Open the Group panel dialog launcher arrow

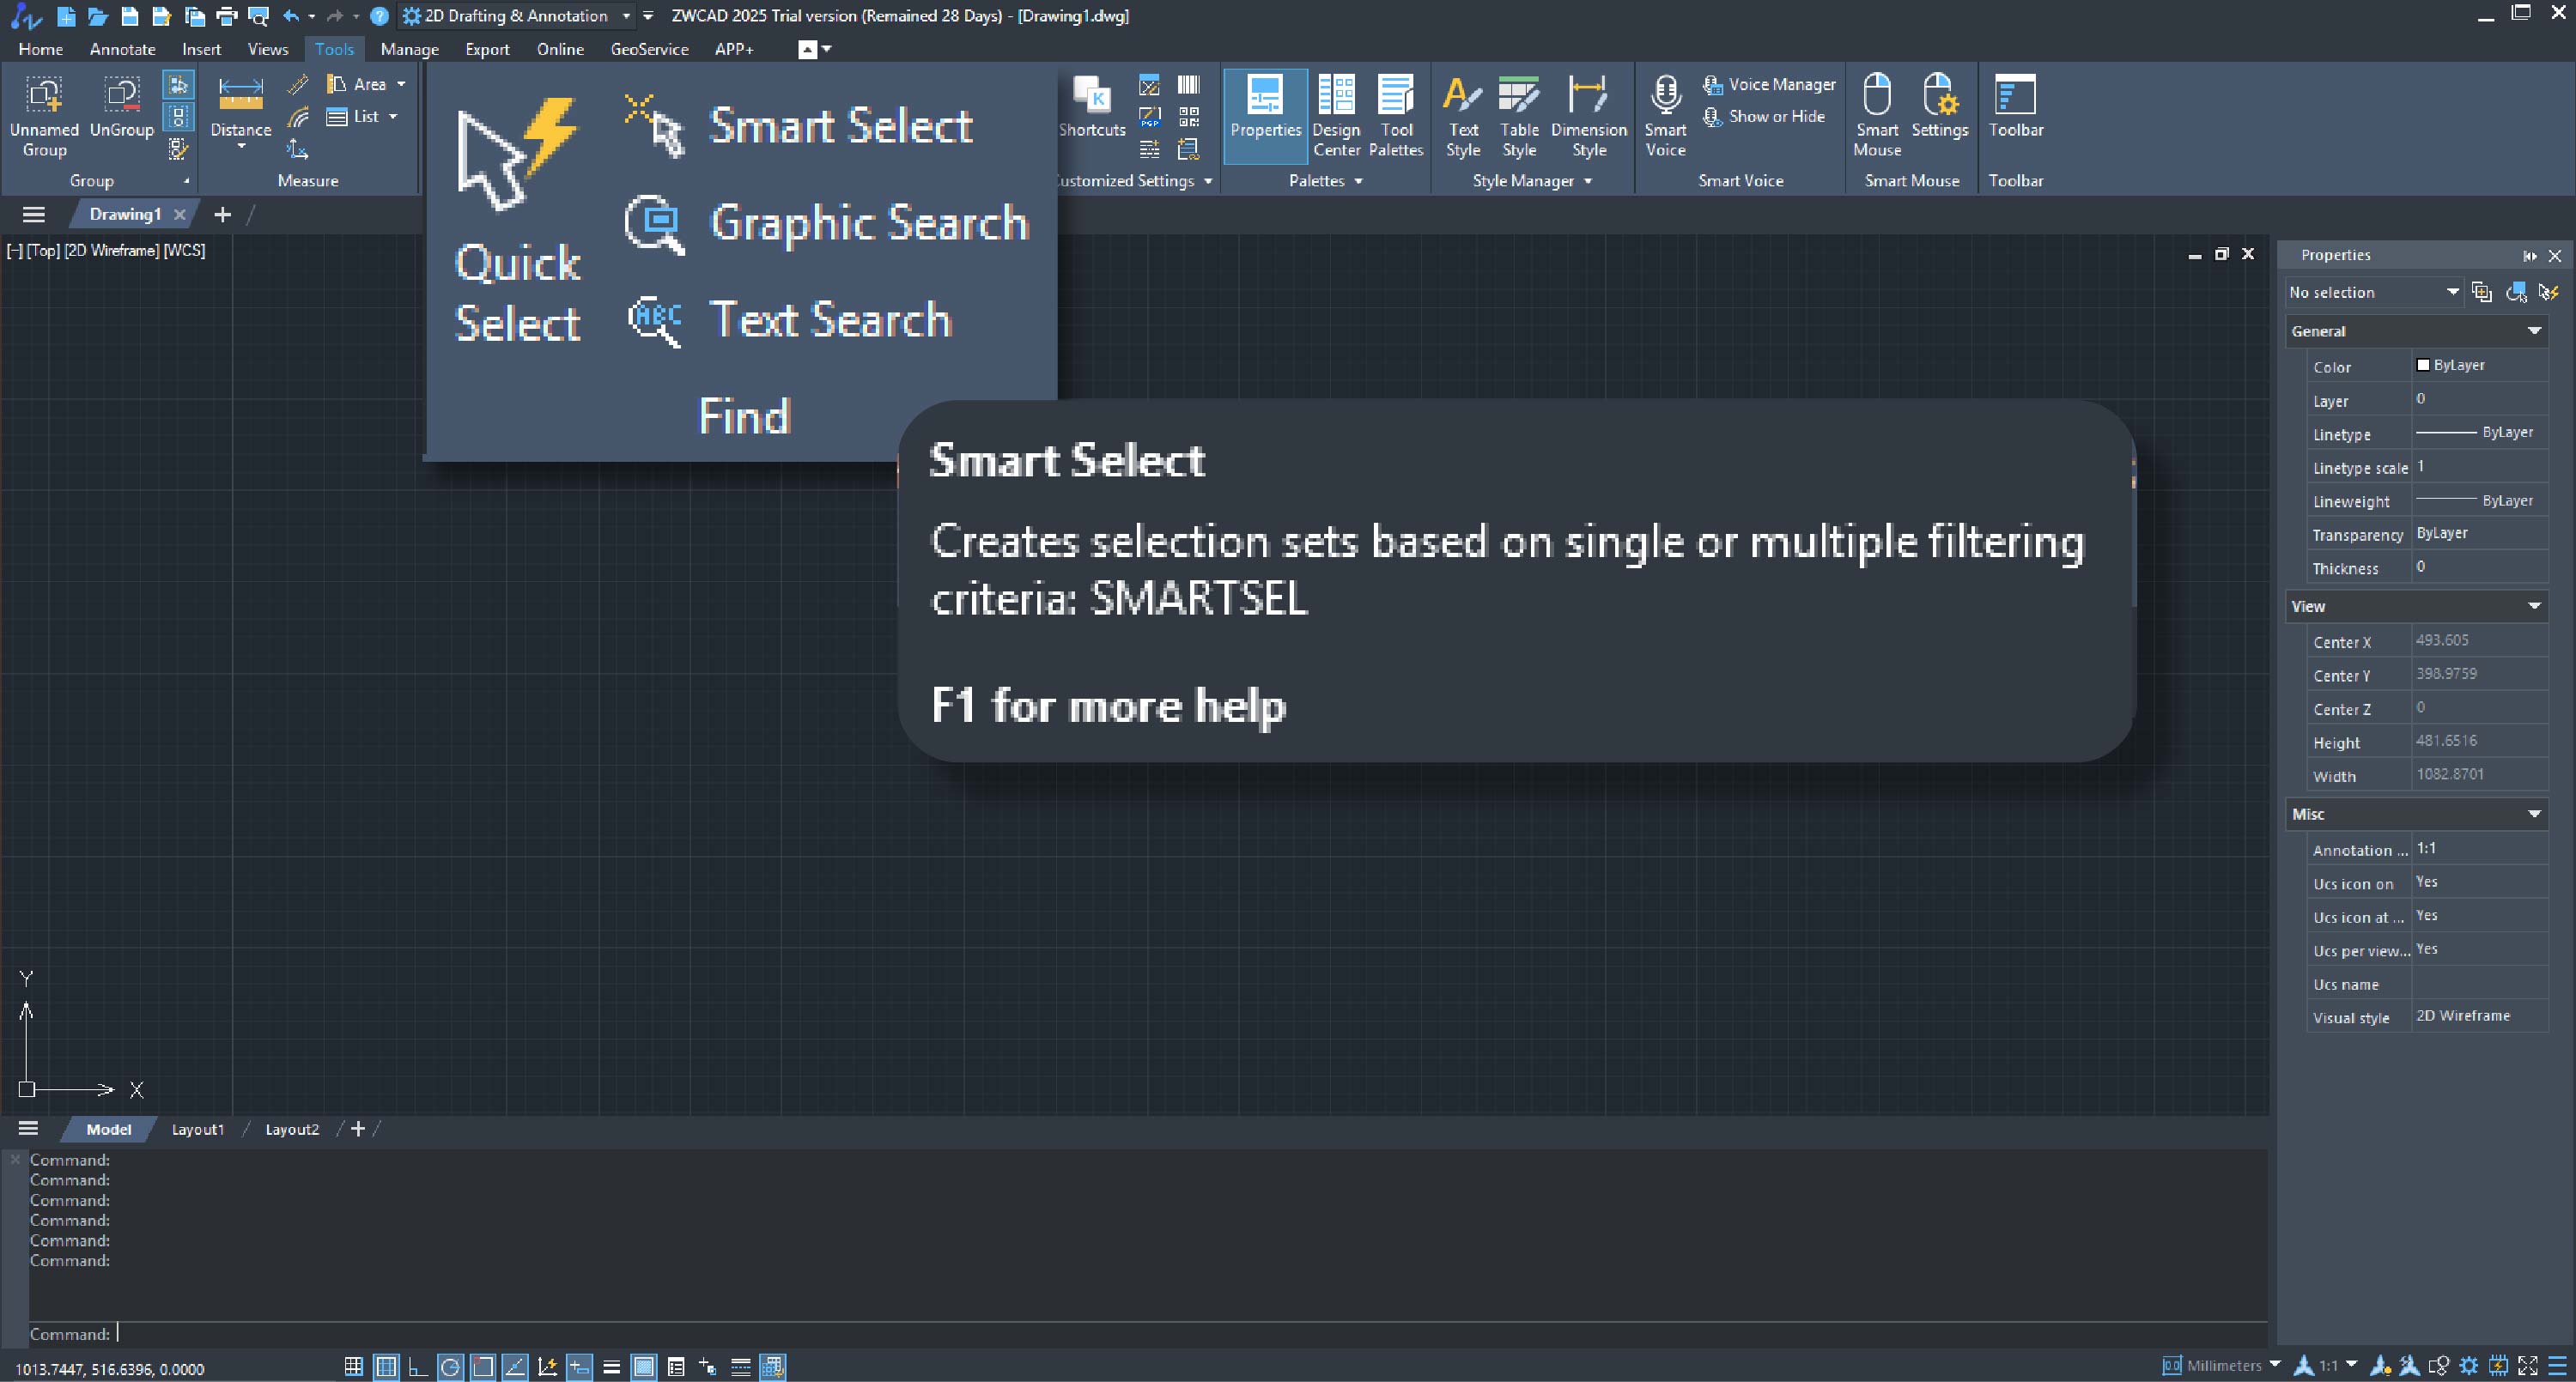186,181
